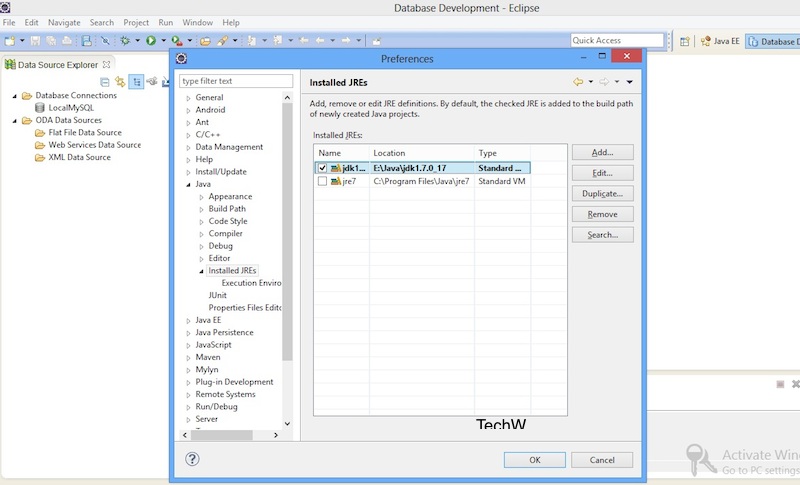Expand the Android preferences node
The width and height of the screenshot is (800, 485).
tap(188, 110)
